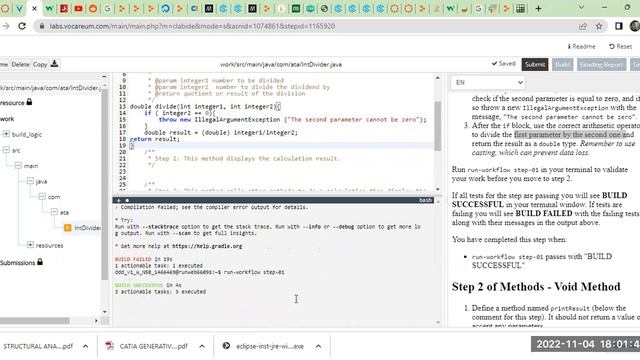Open the browser side panel

(x=619, y=26)
